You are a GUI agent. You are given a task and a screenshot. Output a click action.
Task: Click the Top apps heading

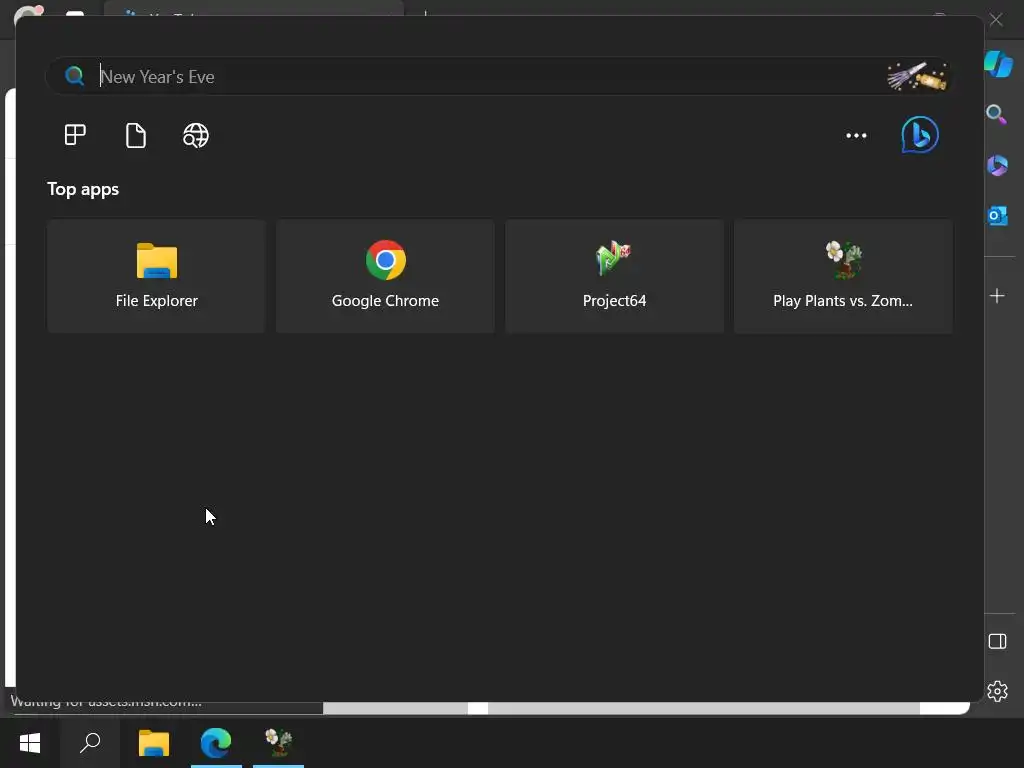point(83,189)
